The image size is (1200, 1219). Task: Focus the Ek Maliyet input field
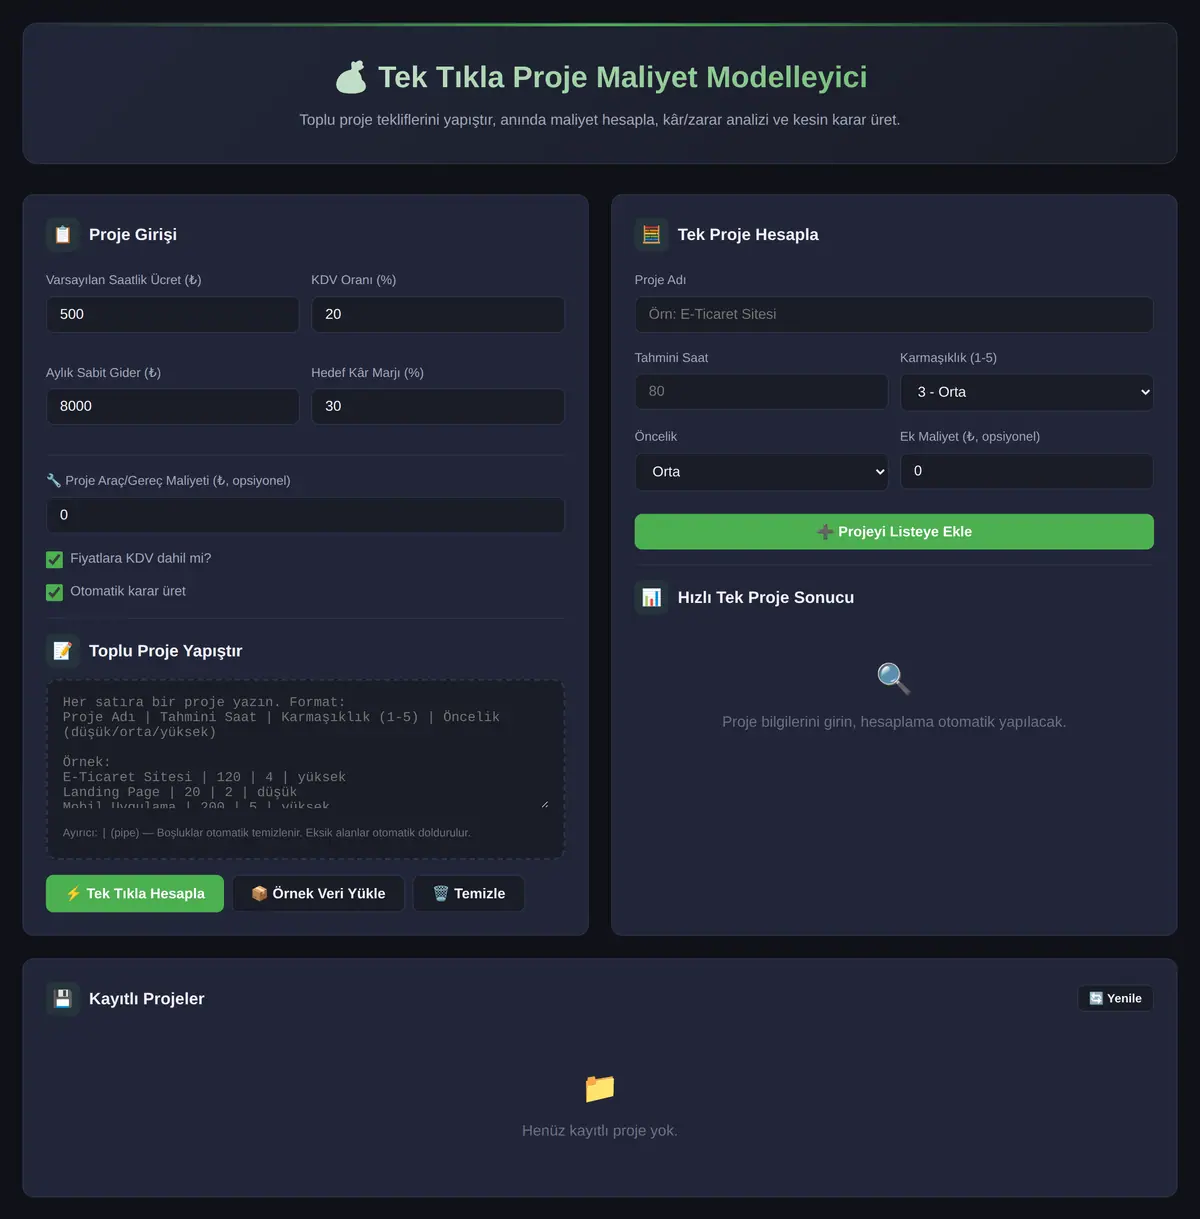point(1027,471)
